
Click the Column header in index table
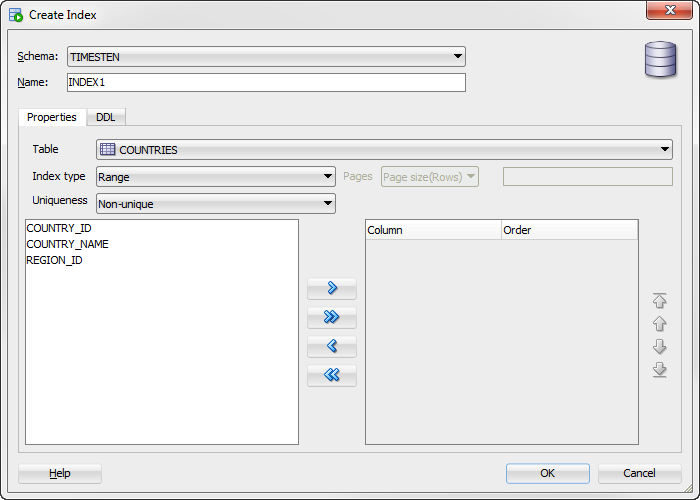click(x=433, y=230)
